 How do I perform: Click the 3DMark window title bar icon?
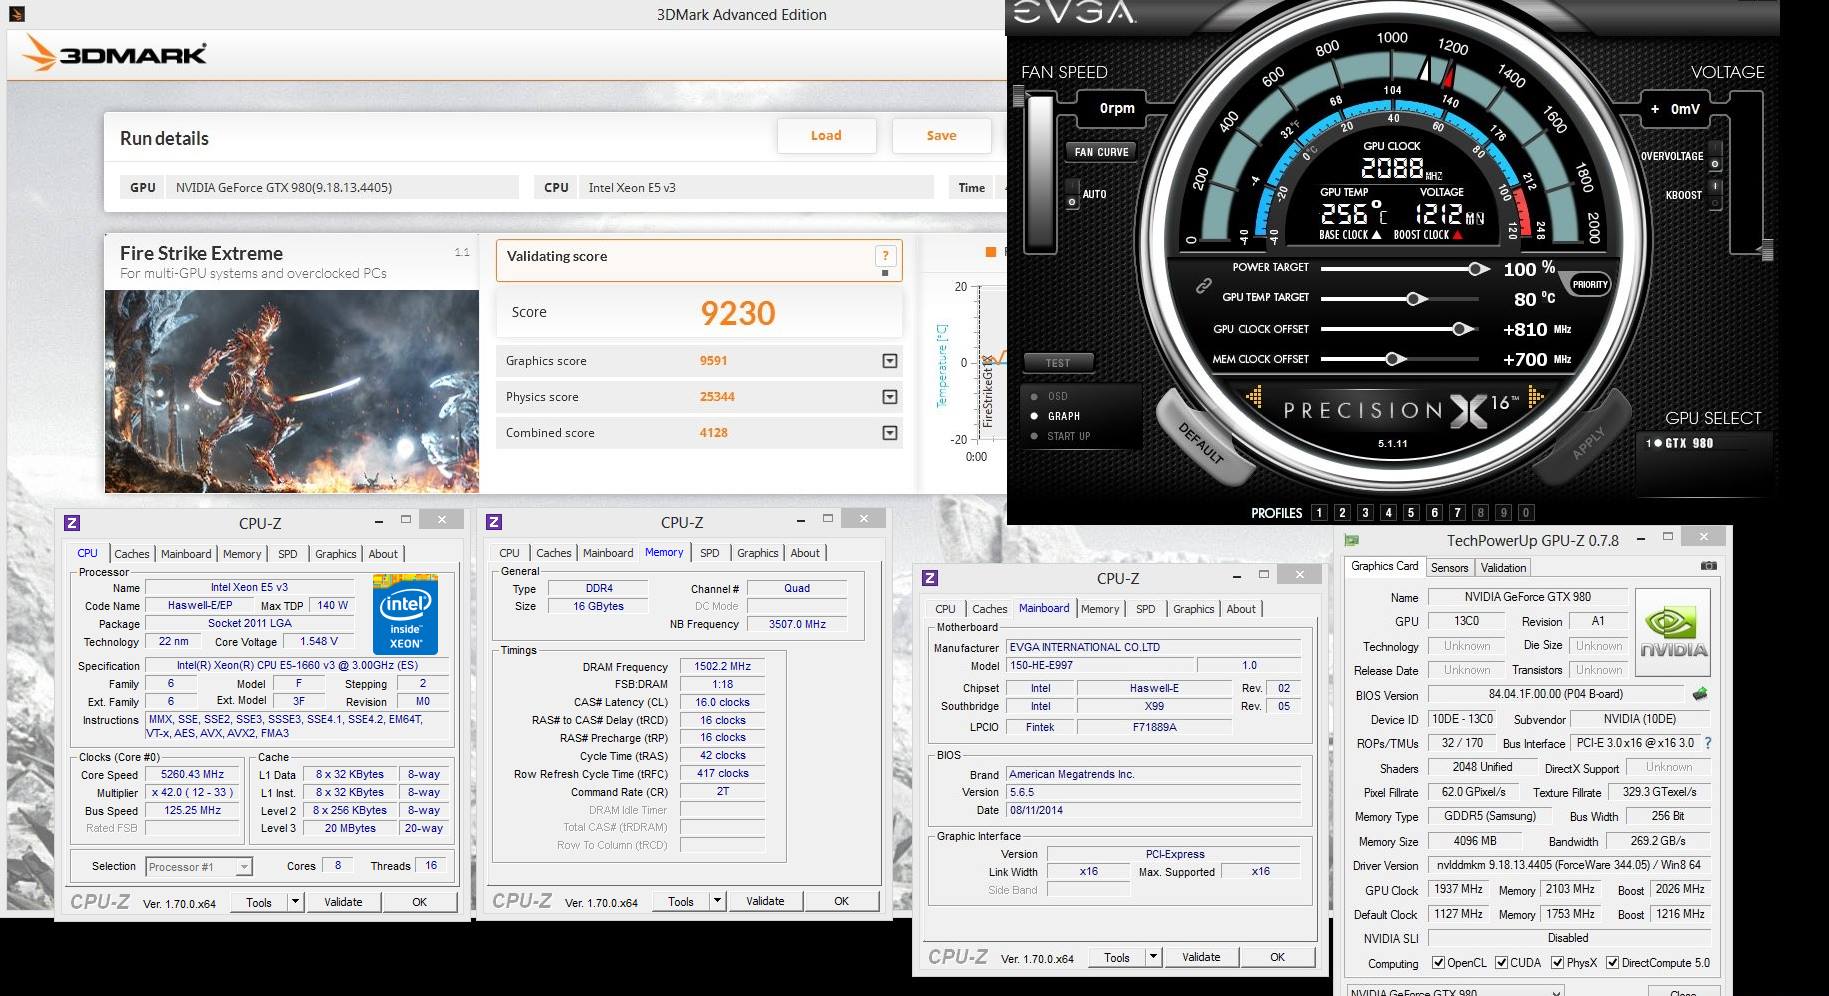click(x=15, y=14)
